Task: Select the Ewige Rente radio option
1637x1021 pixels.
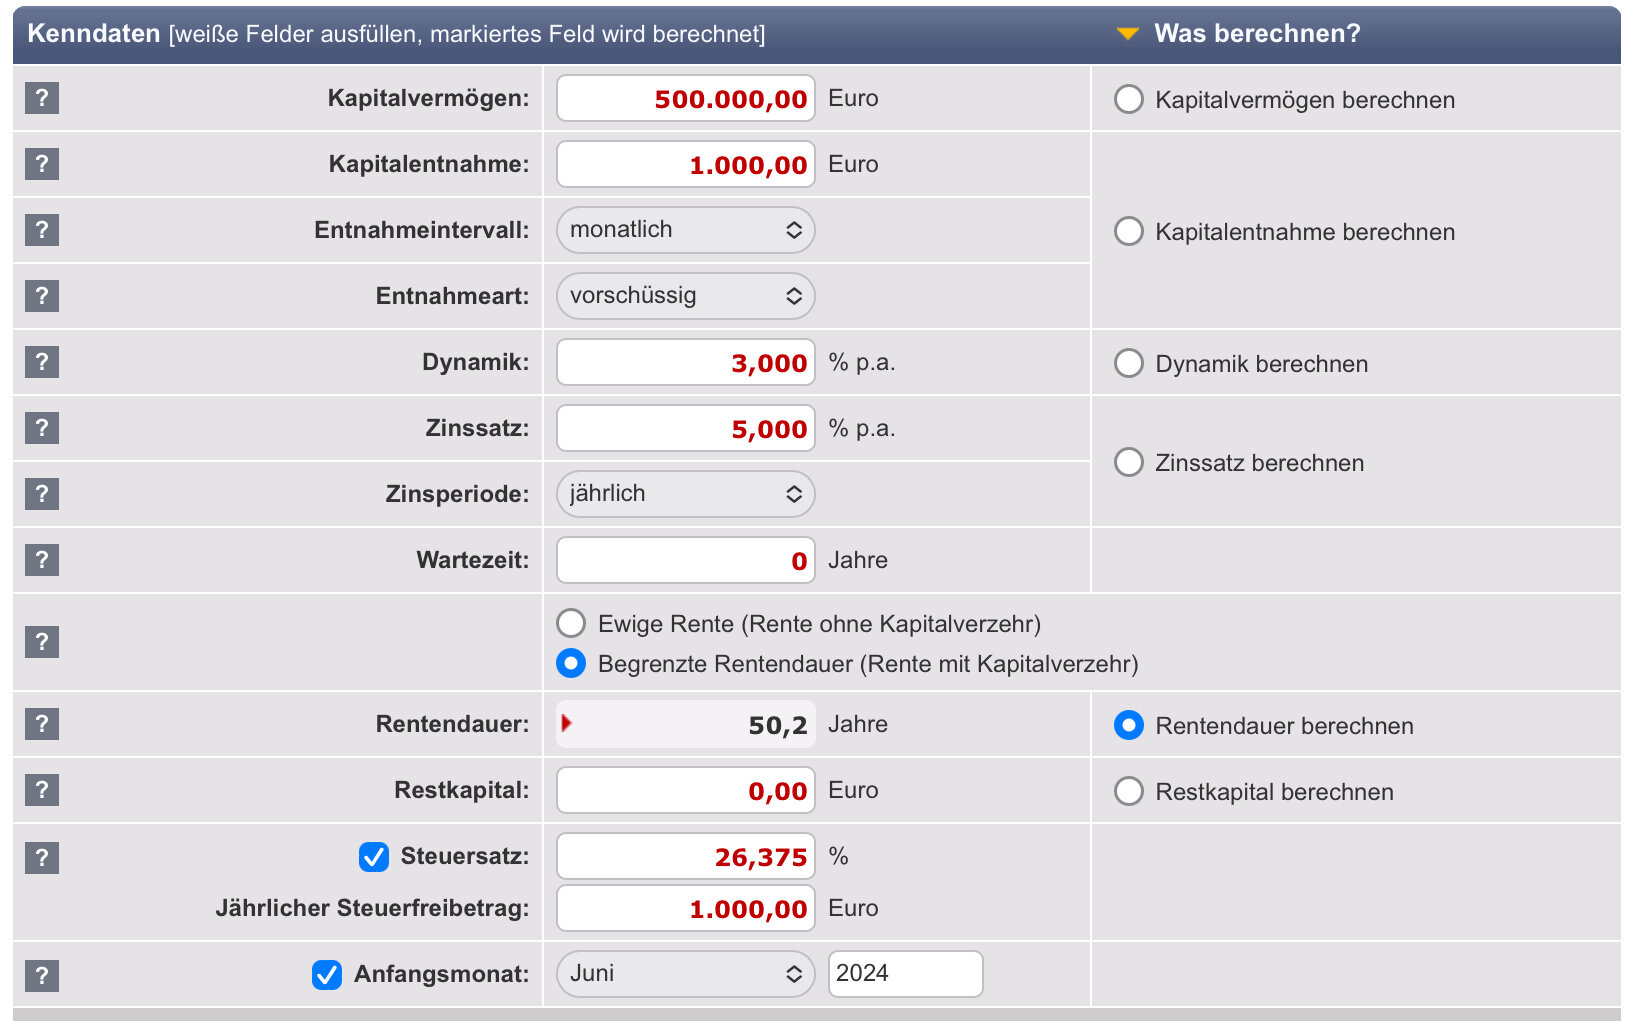Action: (571, 624)
